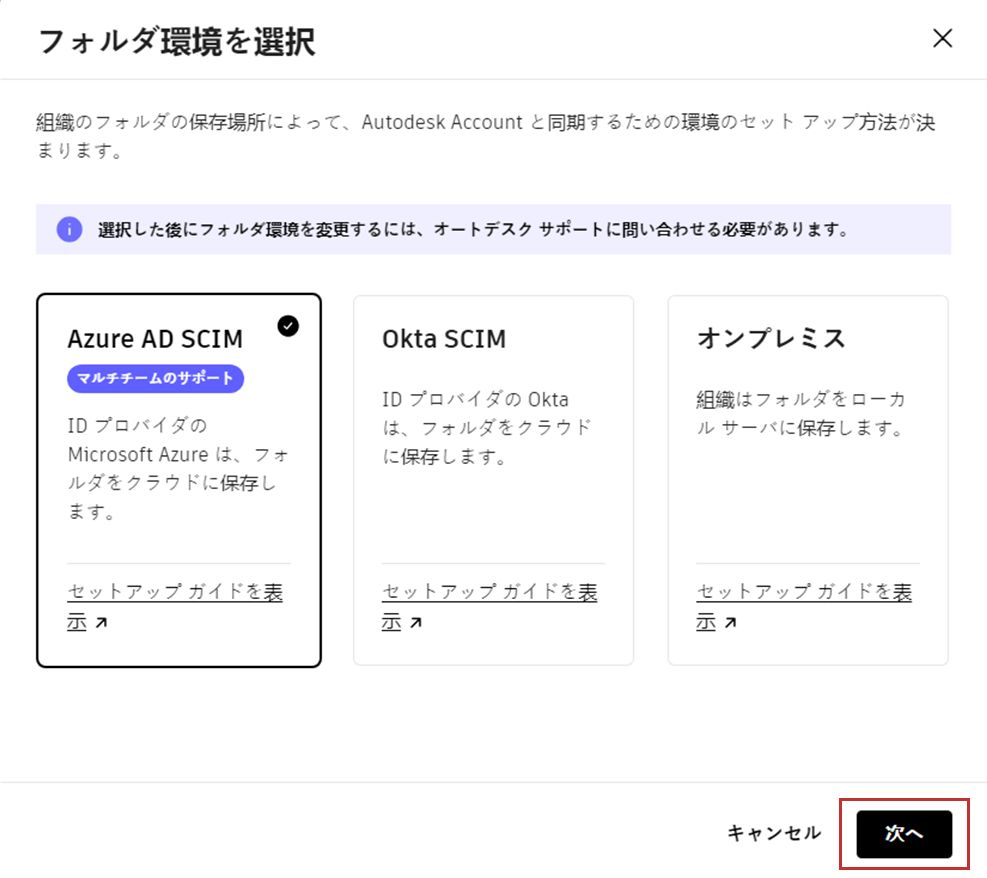Click the 次へ button

[x=903, y=833]
